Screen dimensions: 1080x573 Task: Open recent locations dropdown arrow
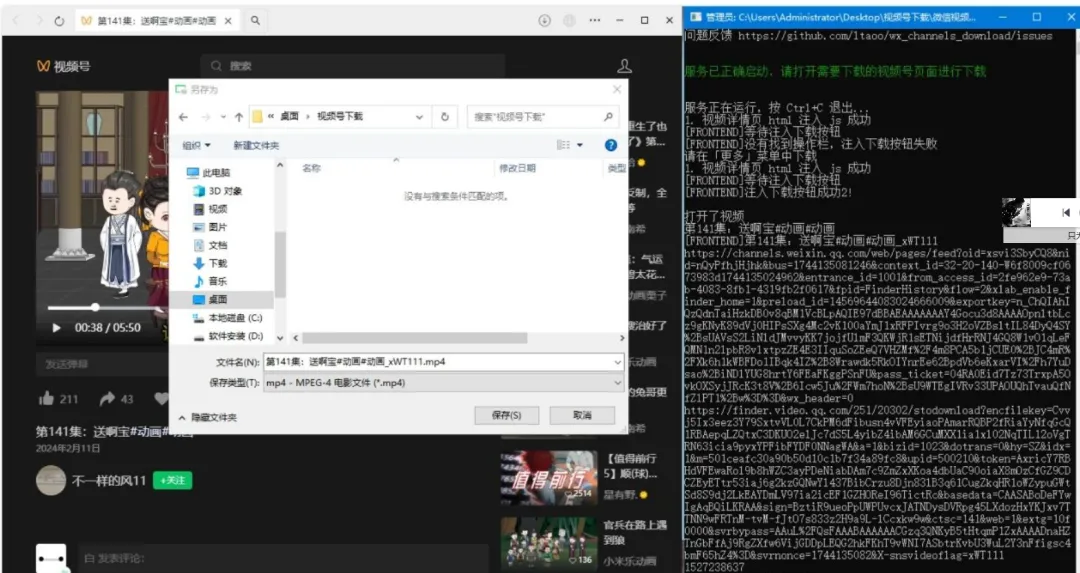(x=223, y=117)
